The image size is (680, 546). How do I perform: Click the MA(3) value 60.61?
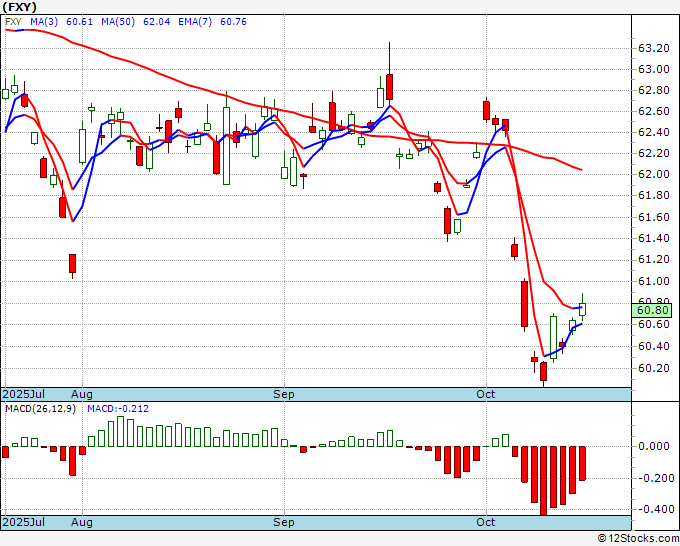[79, 22]
